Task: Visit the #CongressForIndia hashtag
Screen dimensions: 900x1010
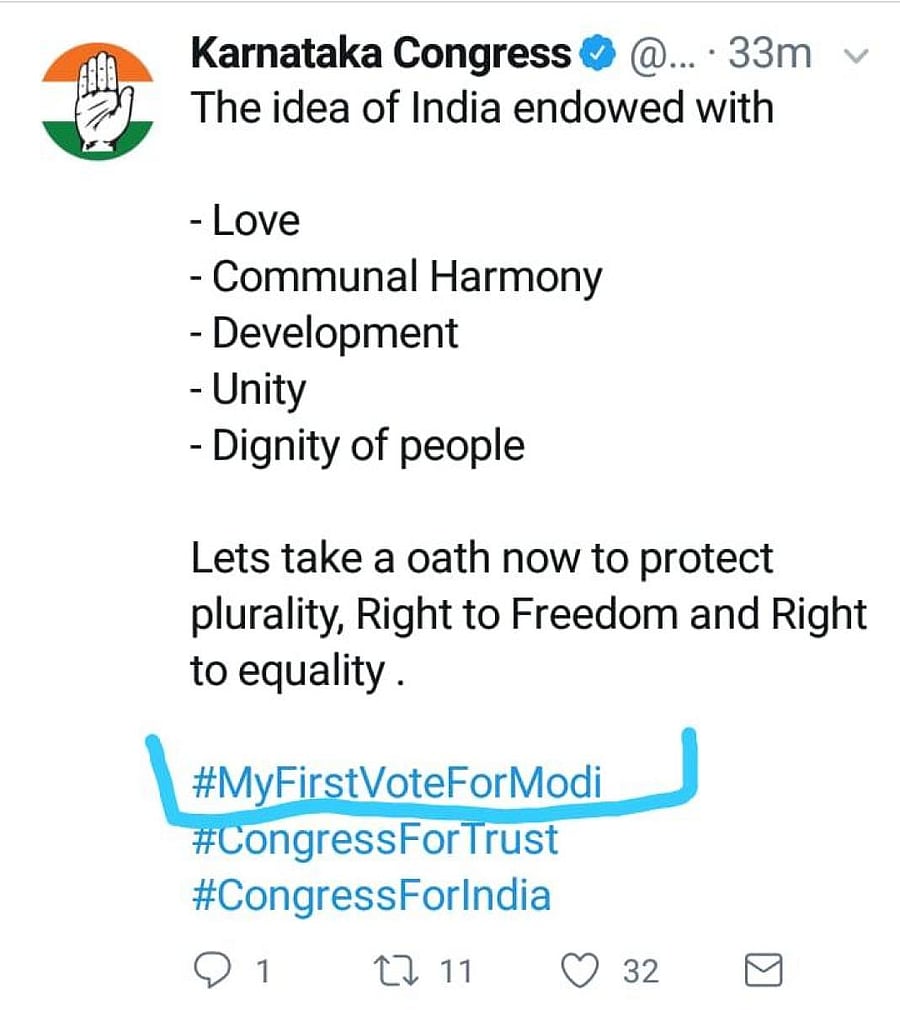Action: coord(370,894)
